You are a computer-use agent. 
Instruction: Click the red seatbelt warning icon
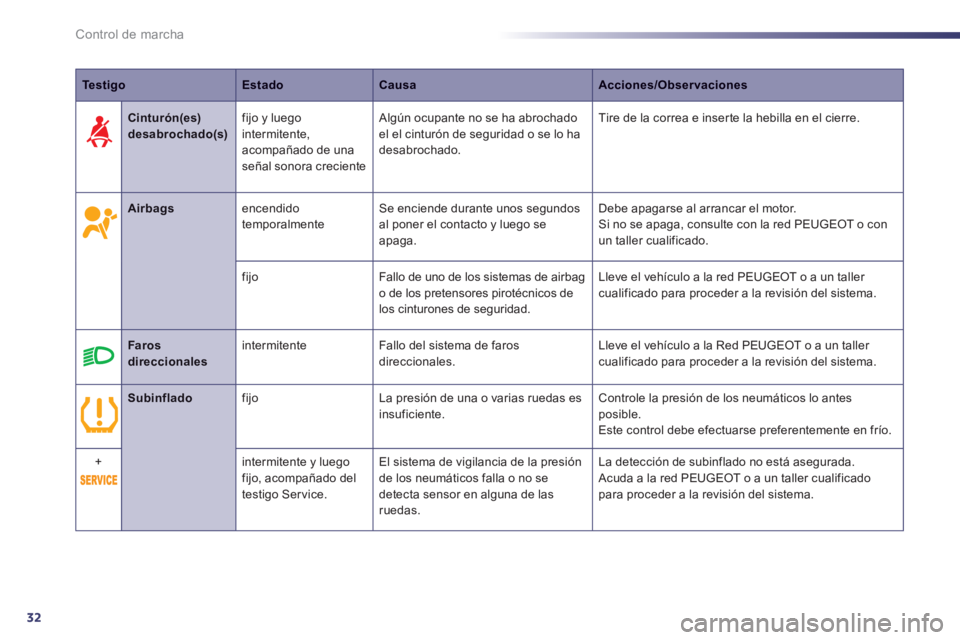99,133
